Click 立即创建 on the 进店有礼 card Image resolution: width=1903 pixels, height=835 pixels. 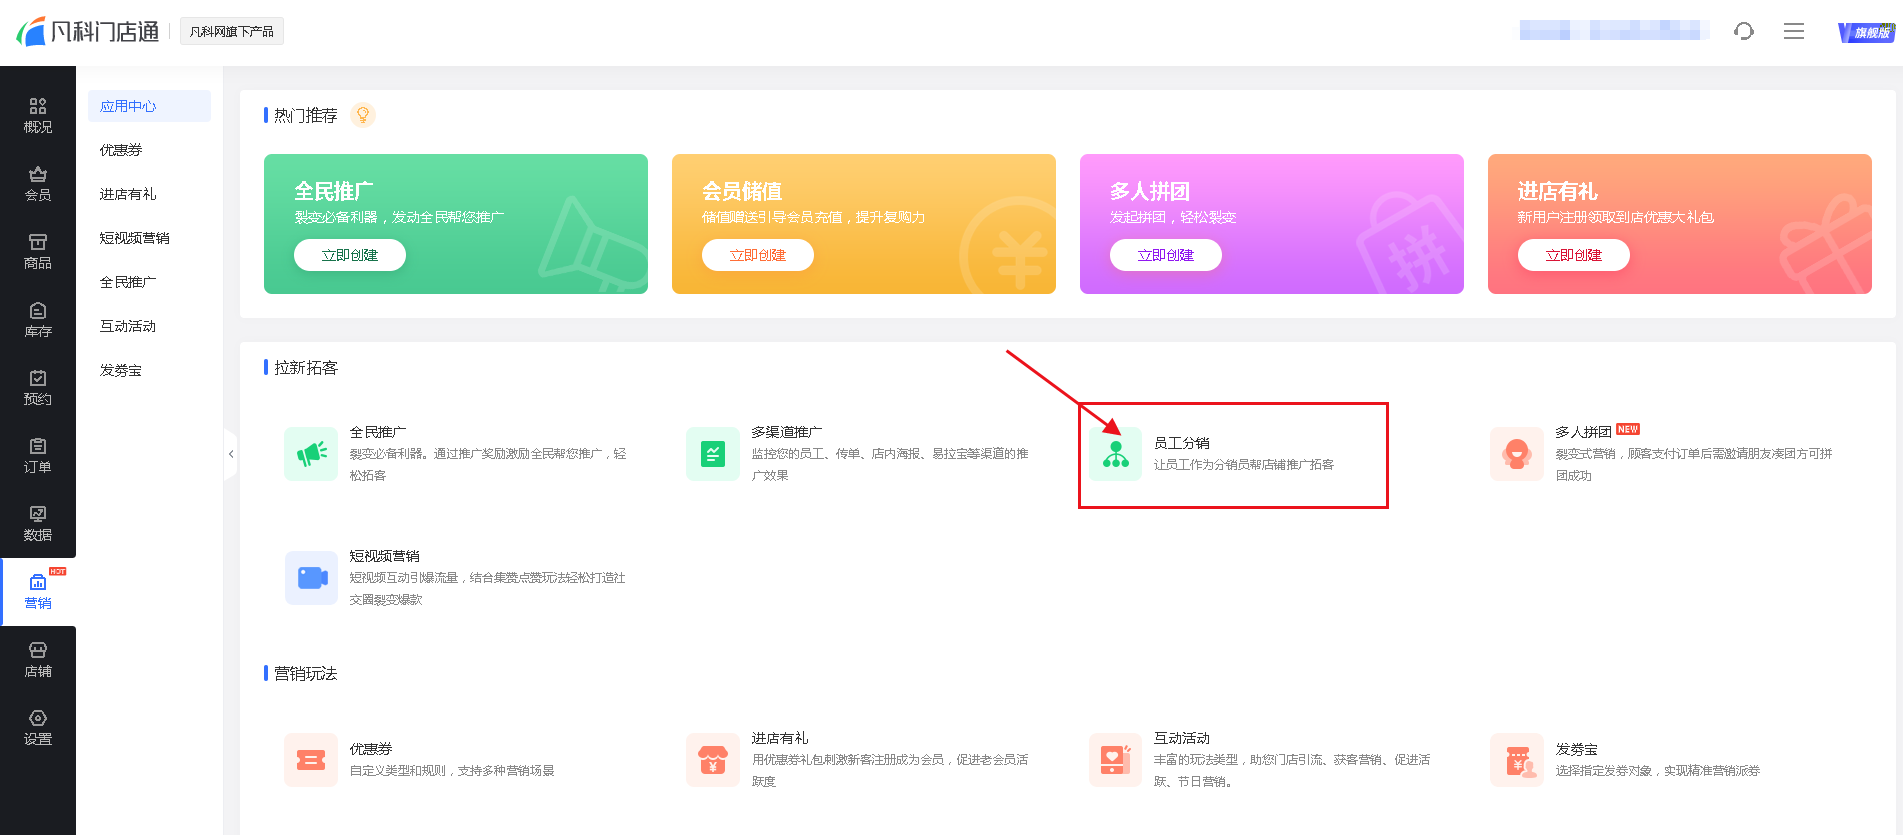point(1574,255)
